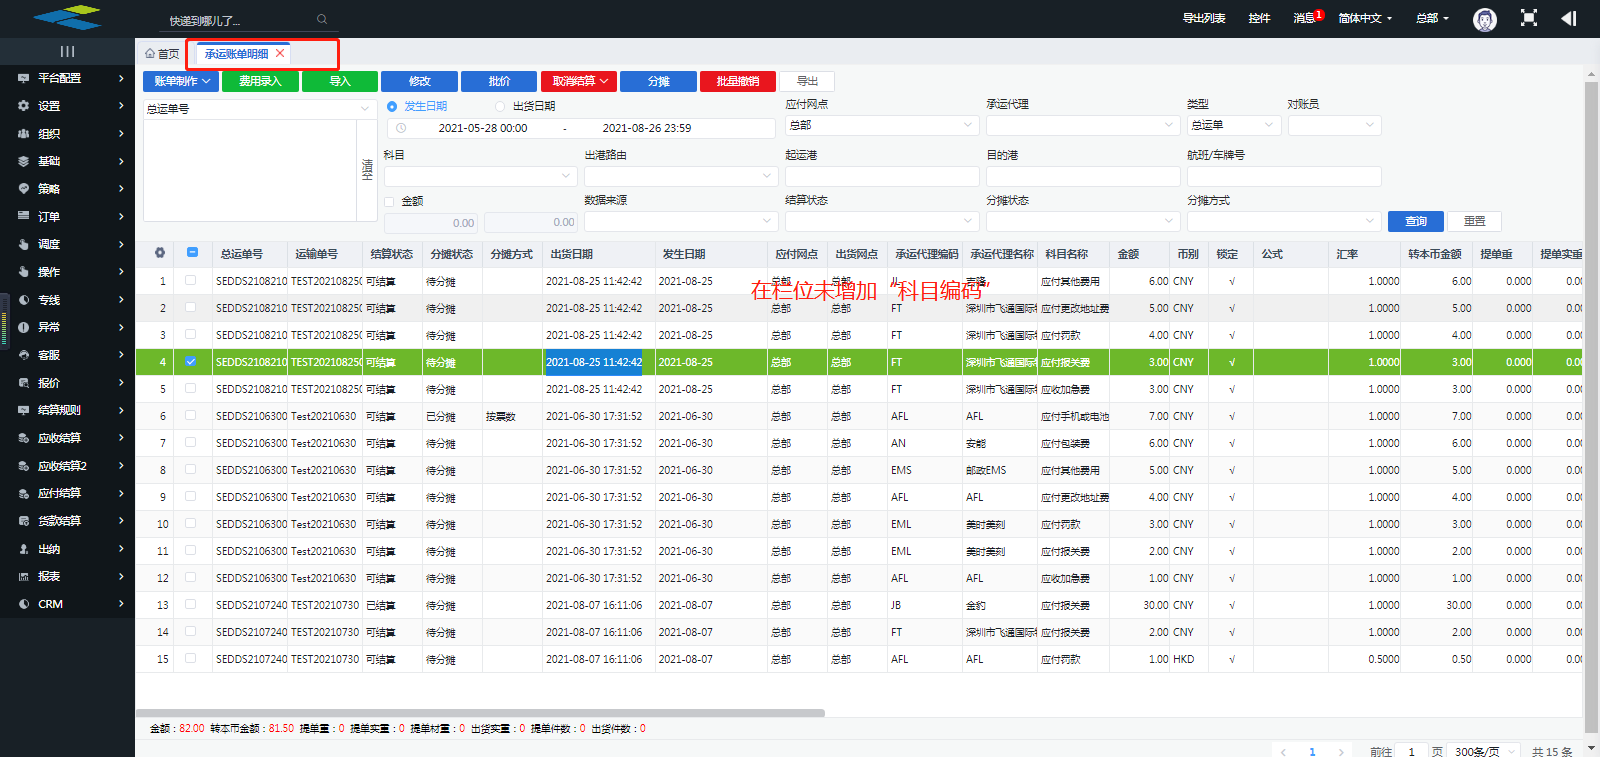Open the user avatar profile icon
Viewport: 1600px width, 757px height.
(1485, 19)
